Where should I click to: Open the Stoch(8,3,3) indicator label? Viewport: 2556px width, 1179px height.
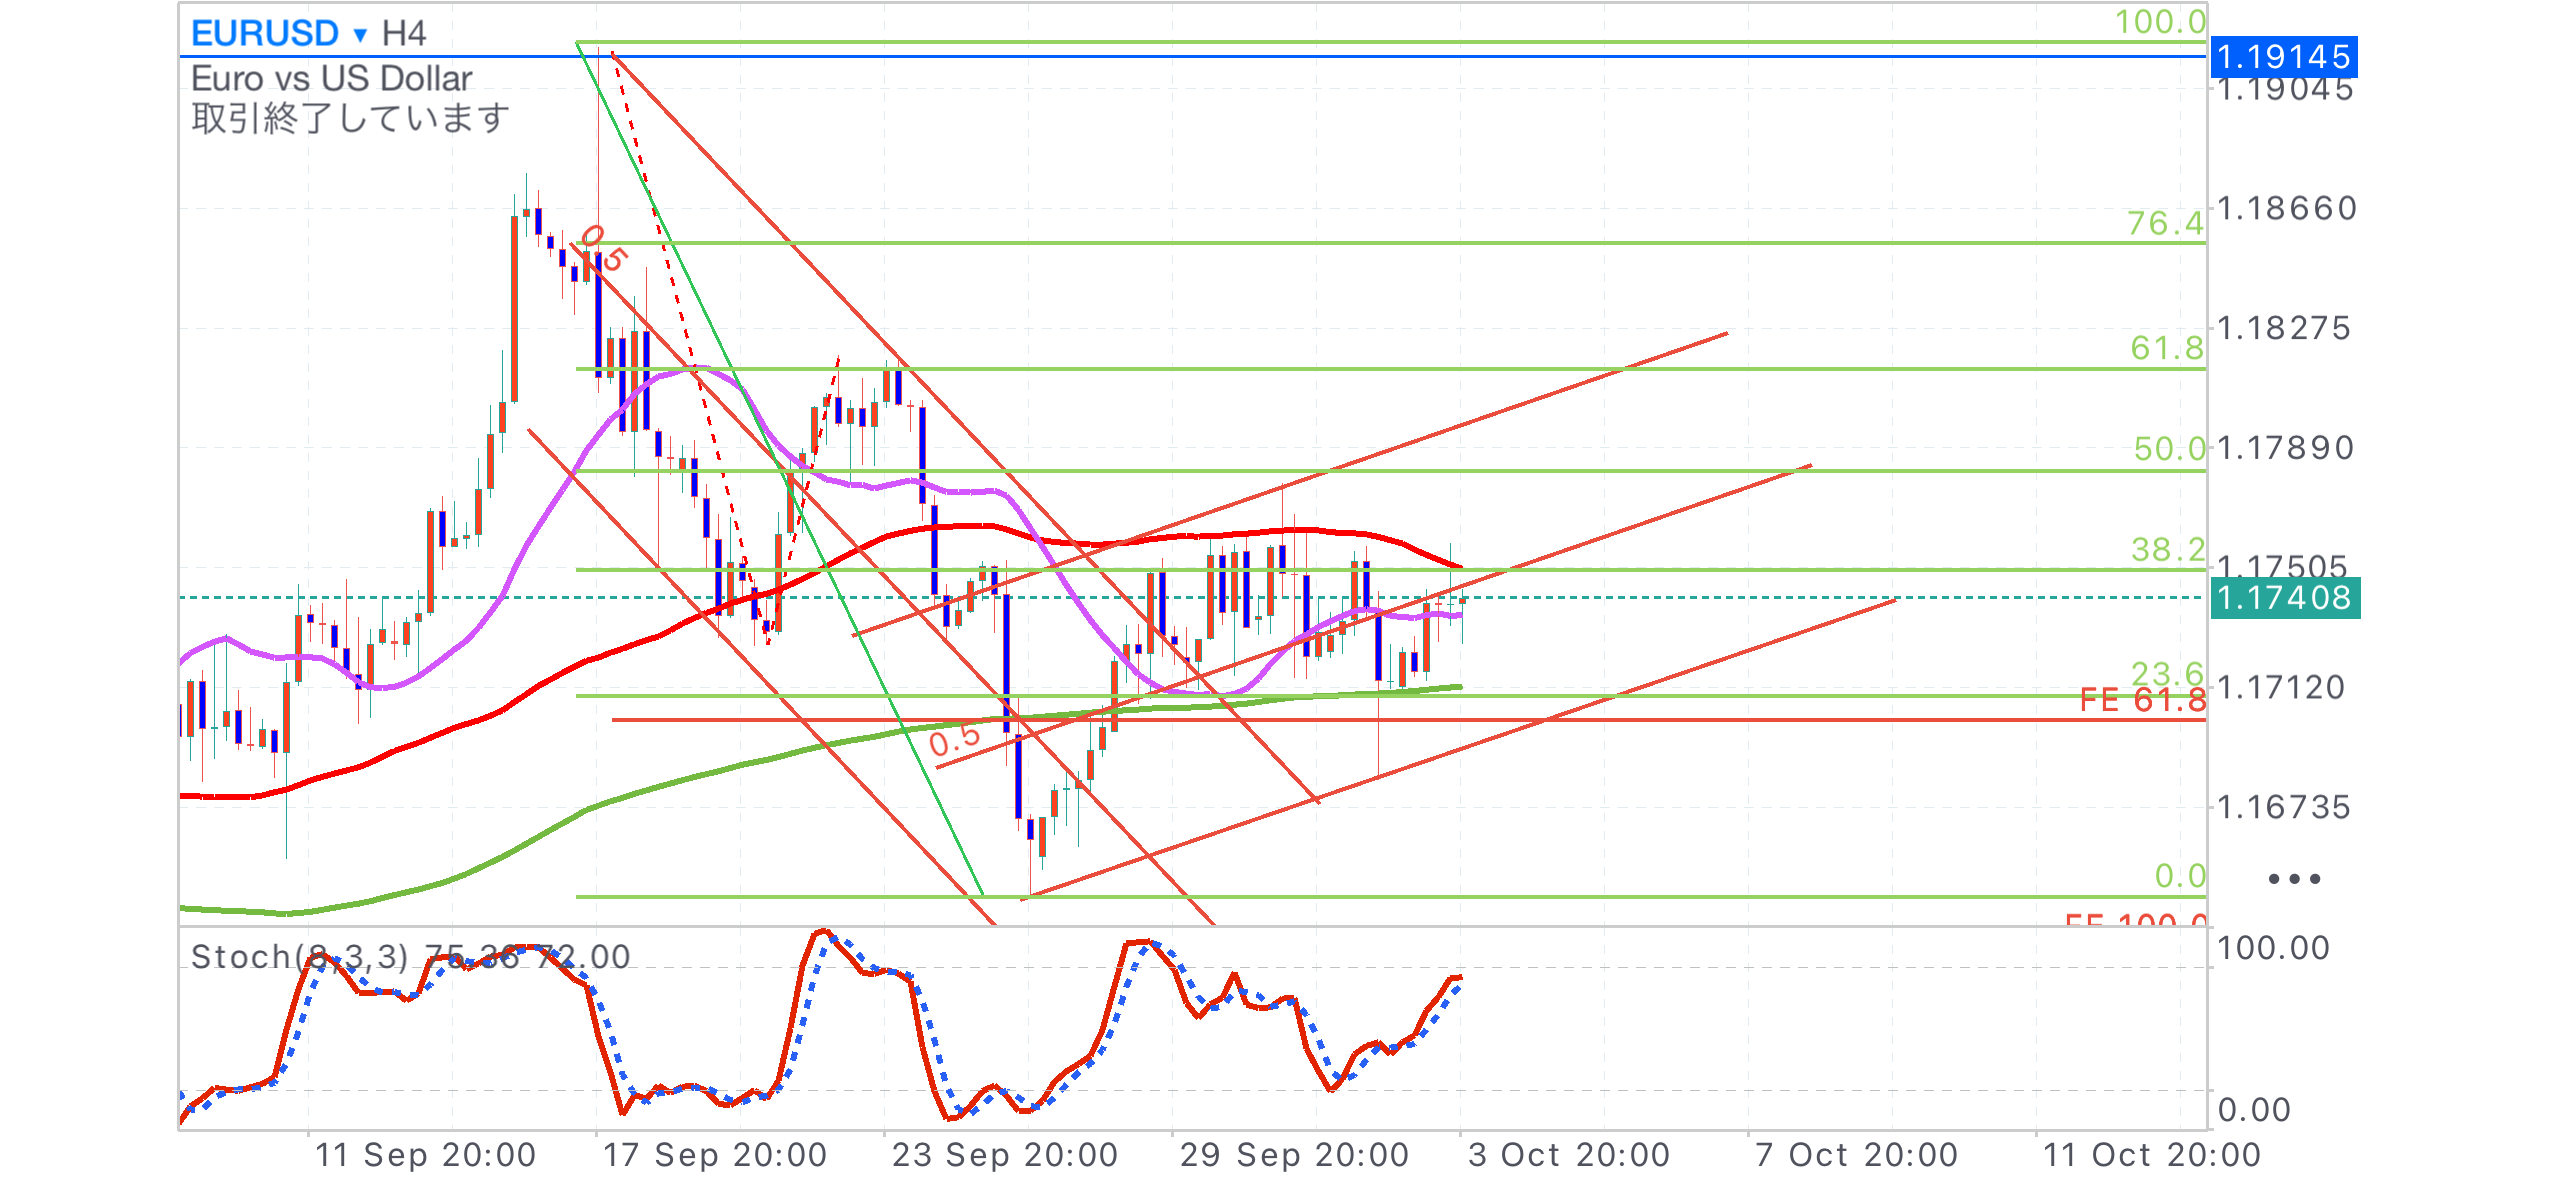coord(300,957)
